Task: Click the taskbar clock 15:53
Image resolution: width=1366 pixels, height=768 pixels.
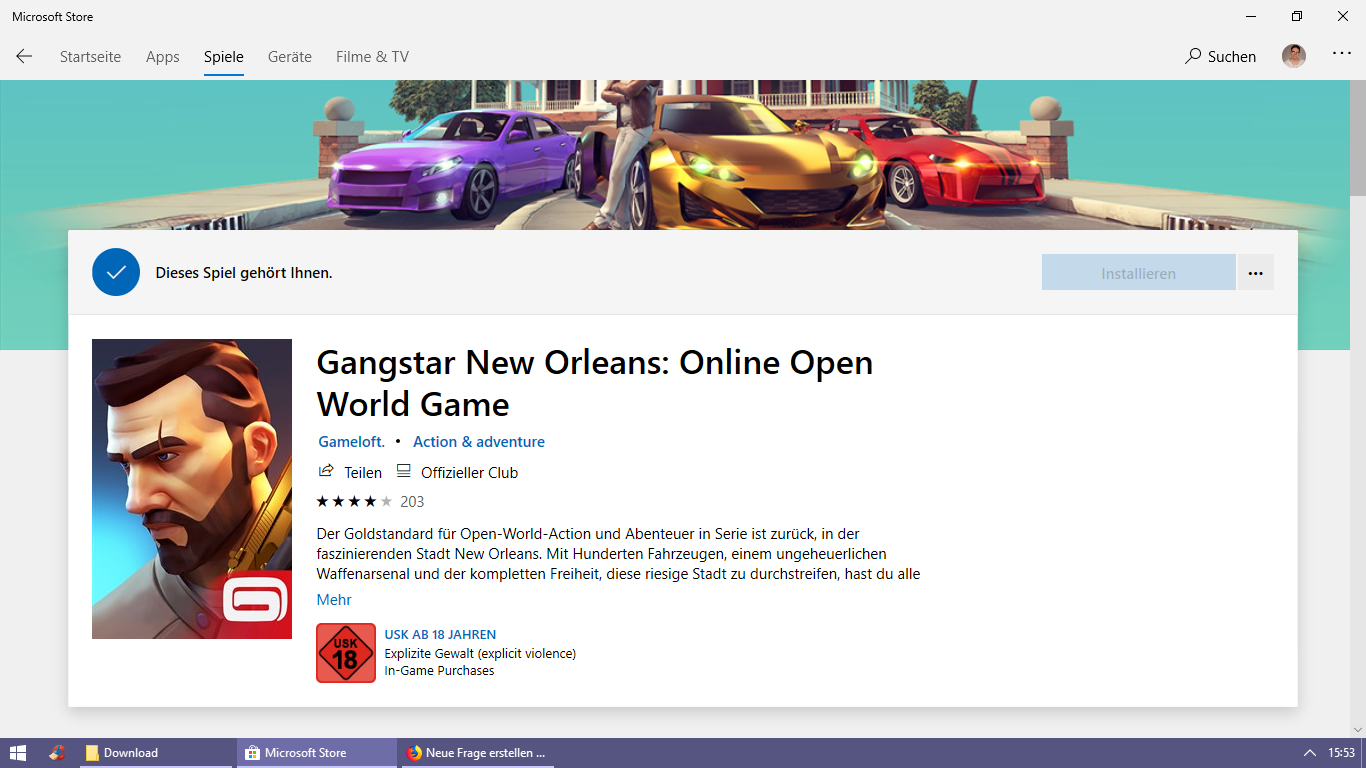Action: point(1341,753)
